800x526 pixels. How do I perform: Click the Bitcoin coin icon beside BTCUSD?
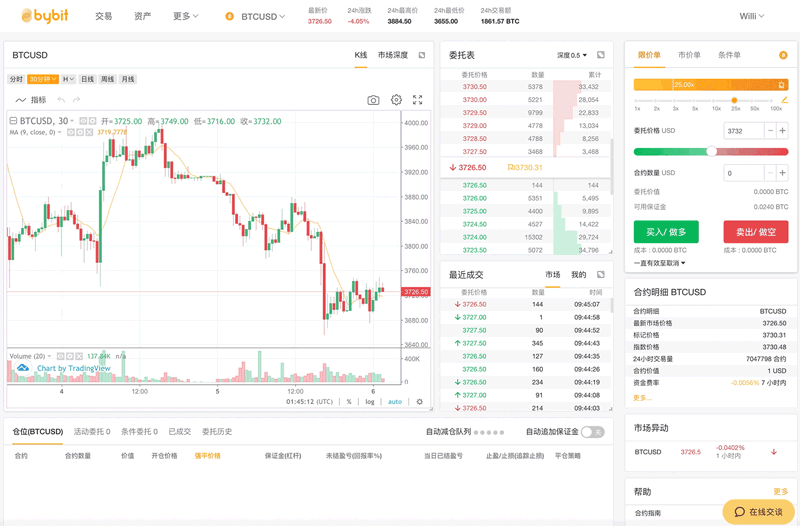point(230,16)
